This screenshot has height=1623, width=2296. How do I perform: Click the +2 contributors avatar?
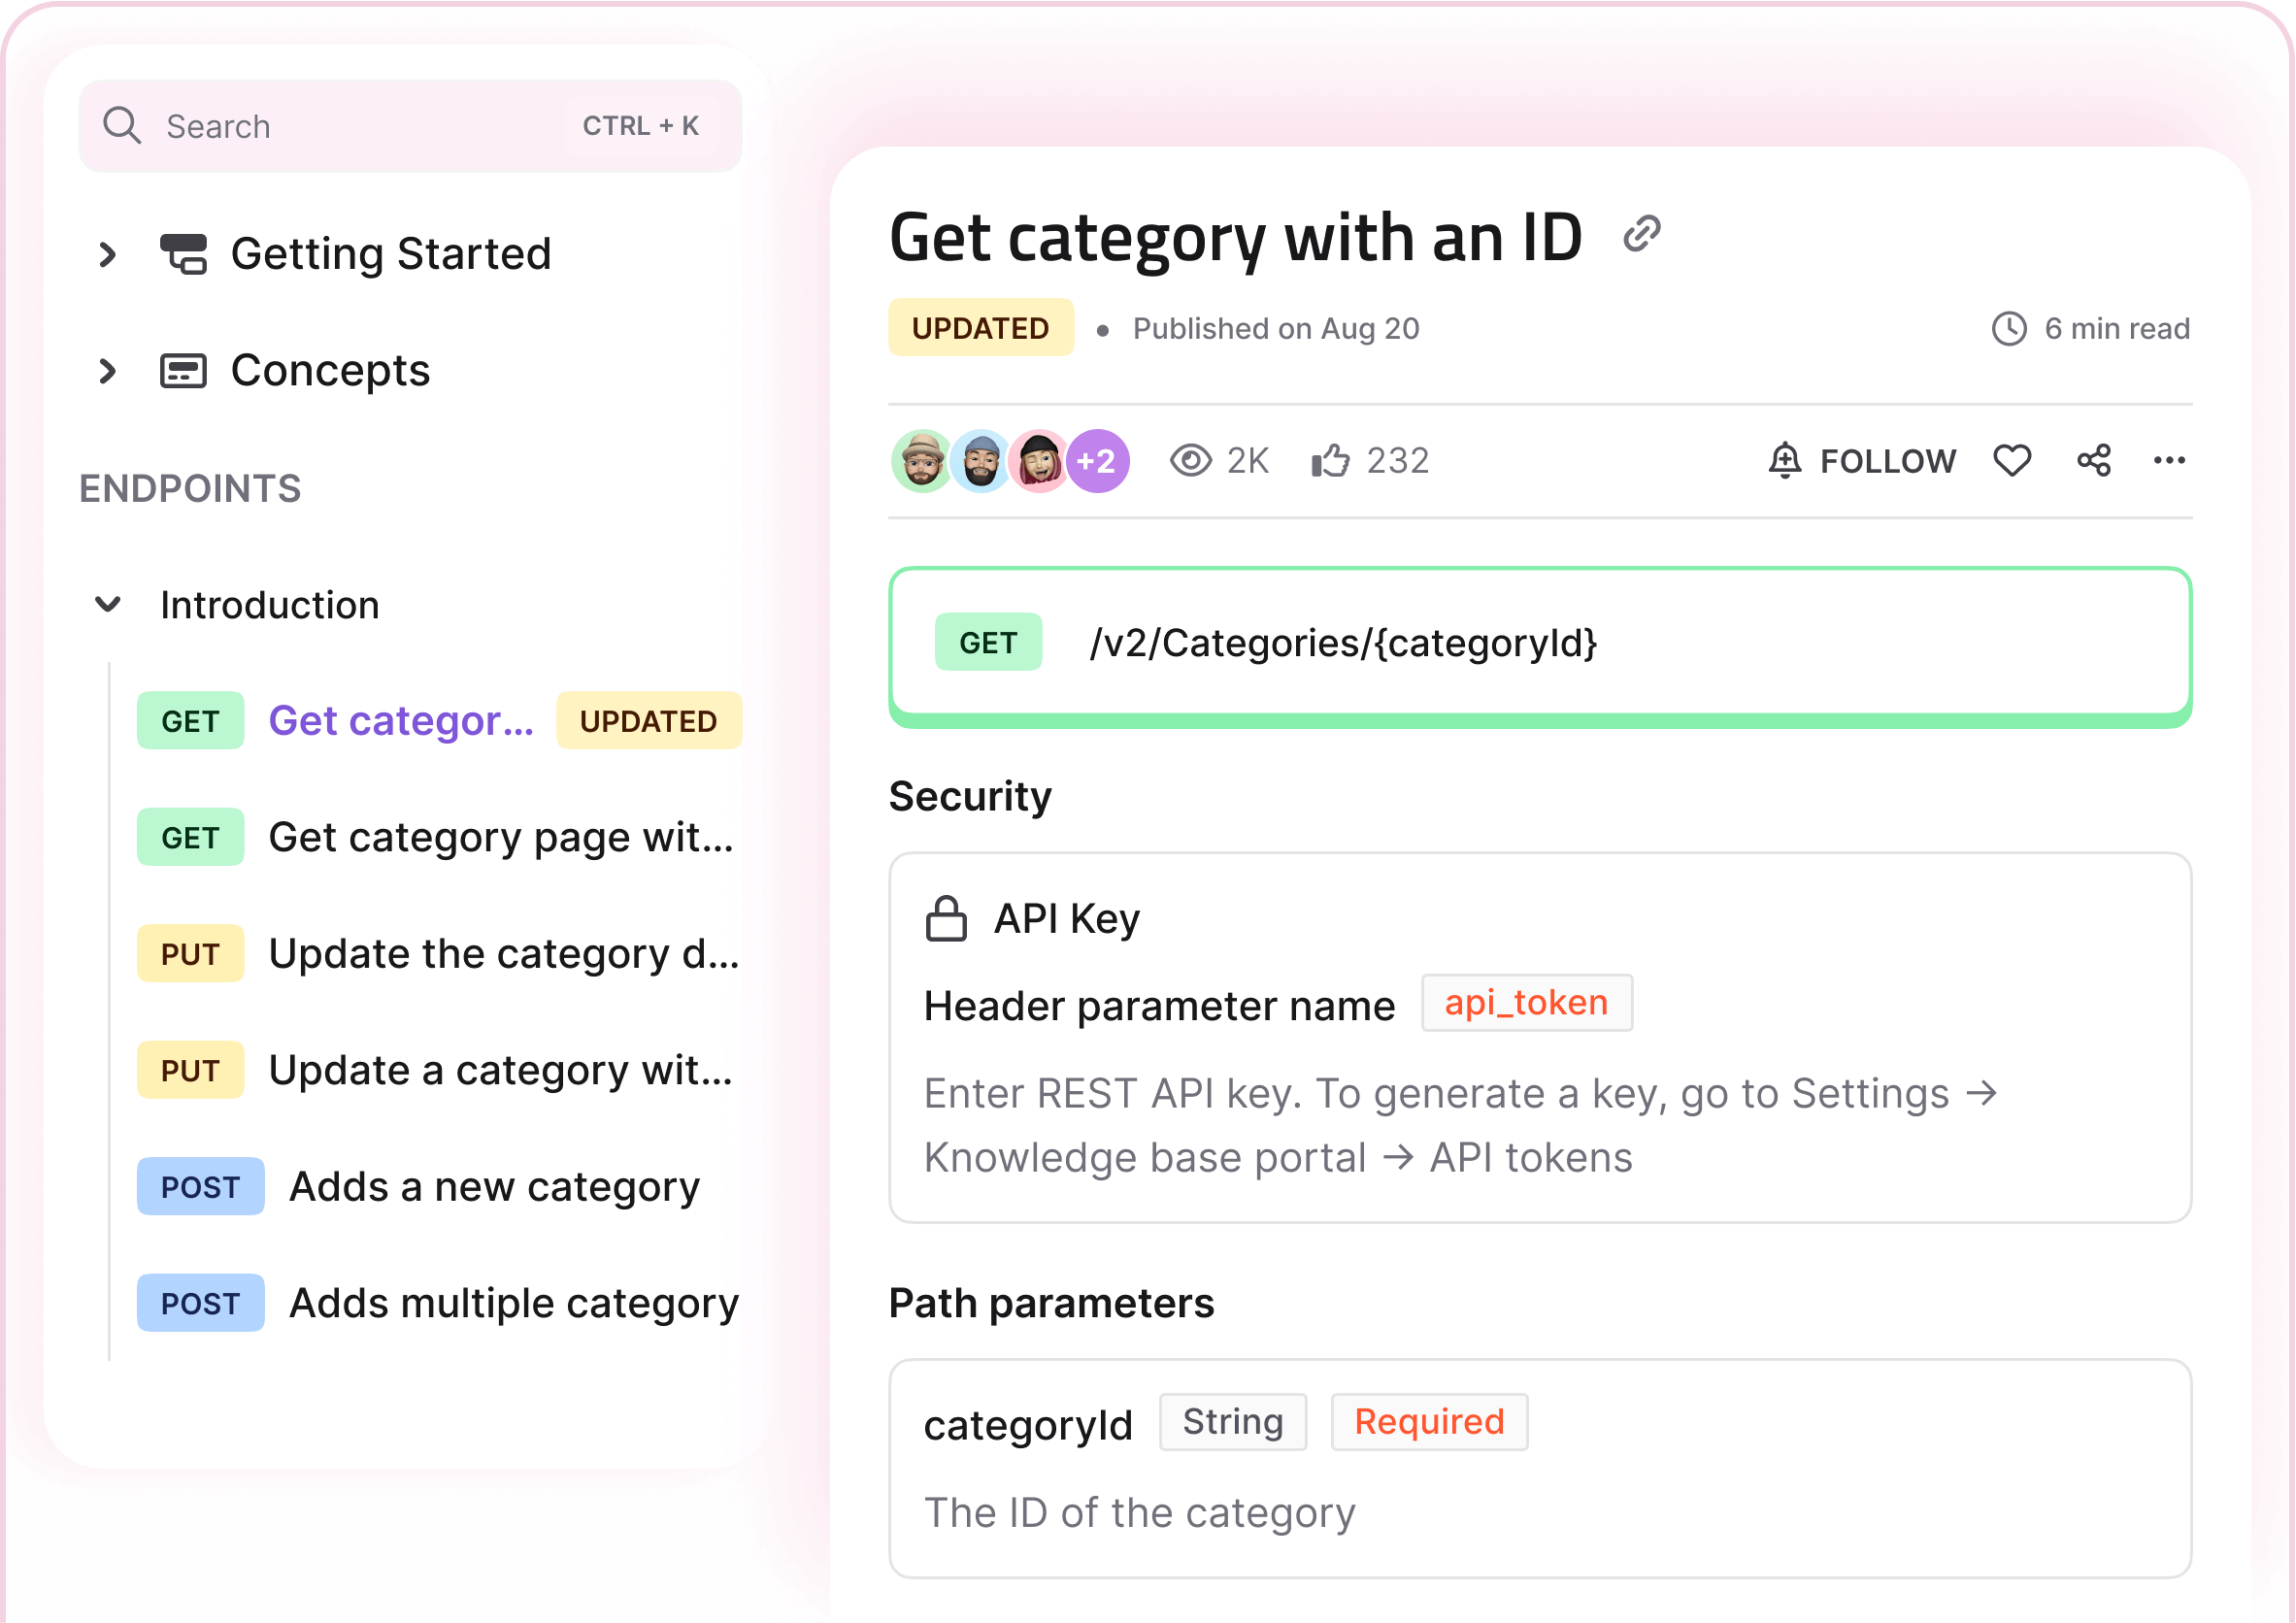[1098, 461]
